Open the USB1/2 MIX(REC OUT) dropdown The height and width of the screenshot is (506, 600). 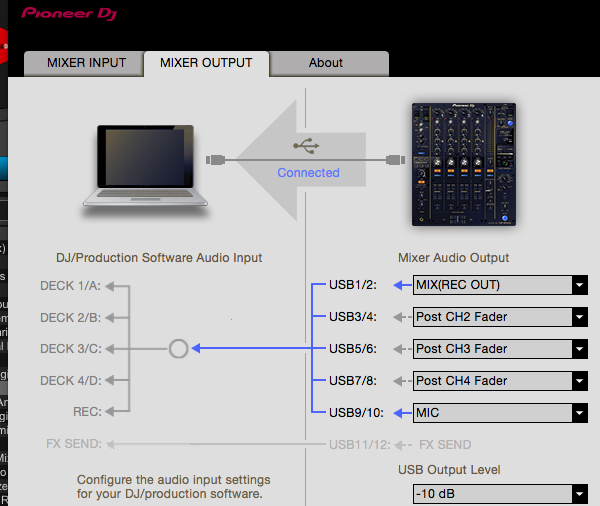point(500,285)
